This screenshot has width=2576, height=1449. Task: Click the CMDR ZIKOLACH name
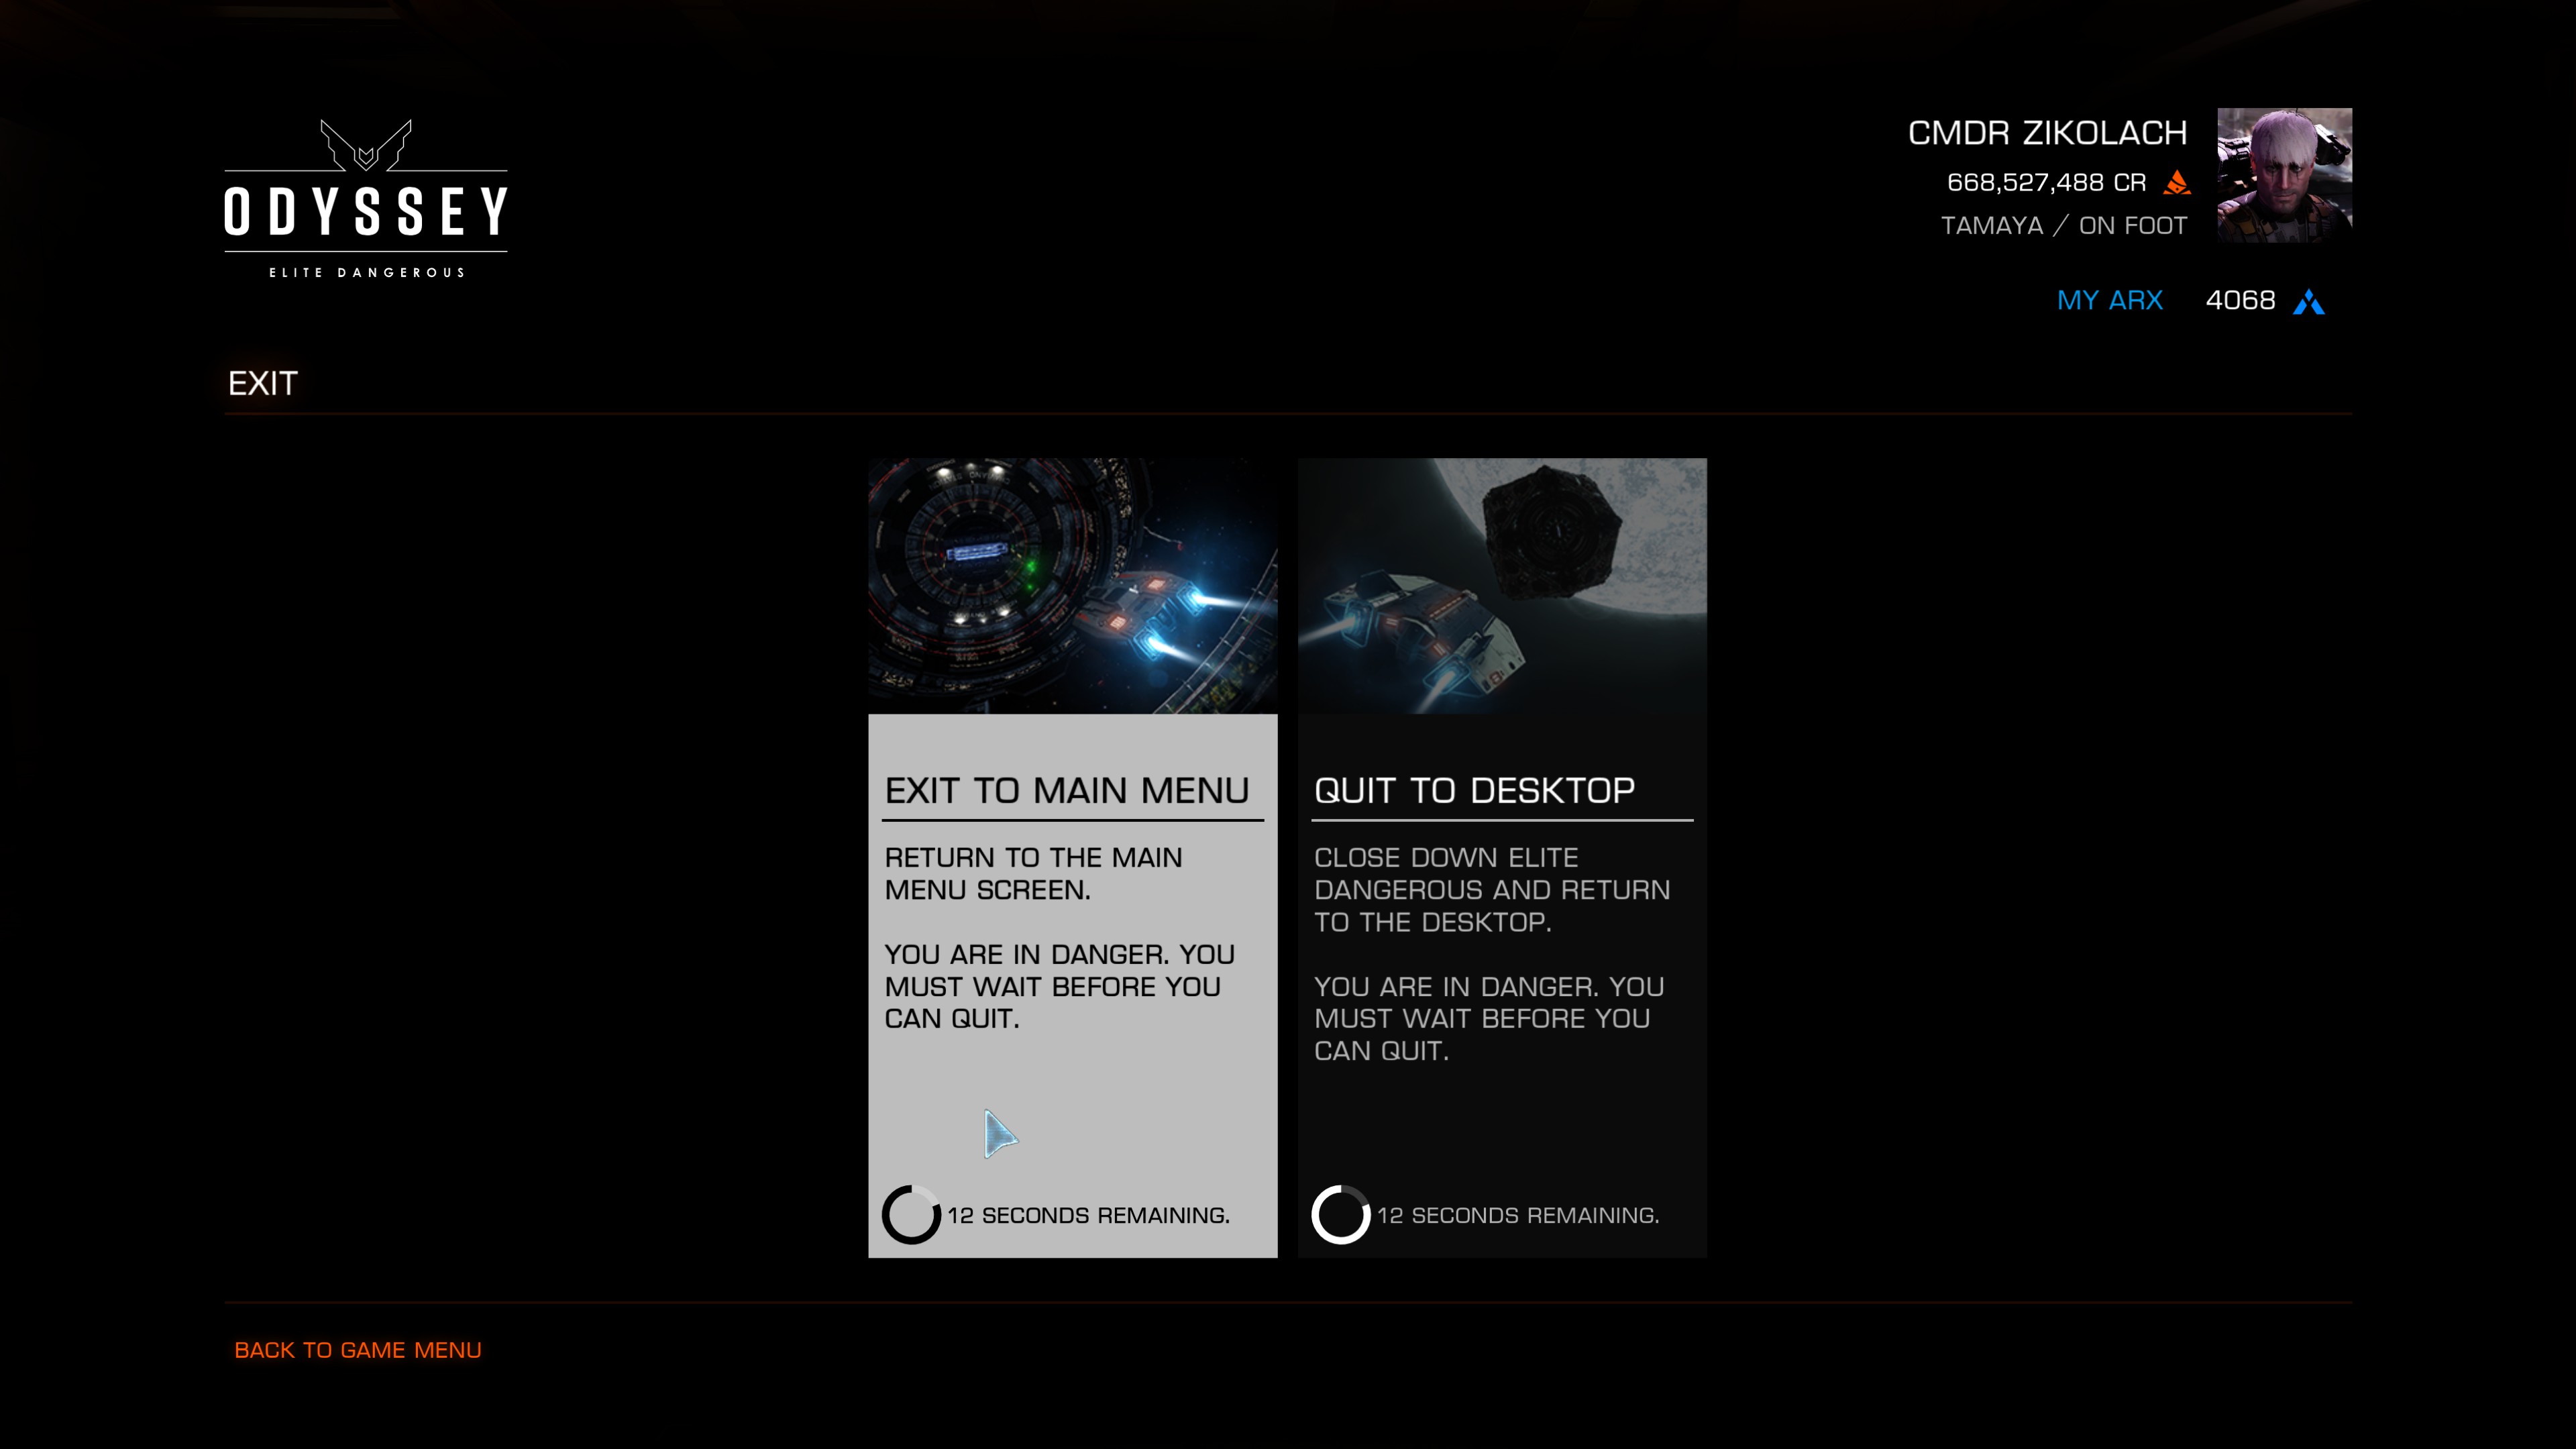coord(2047,133)
